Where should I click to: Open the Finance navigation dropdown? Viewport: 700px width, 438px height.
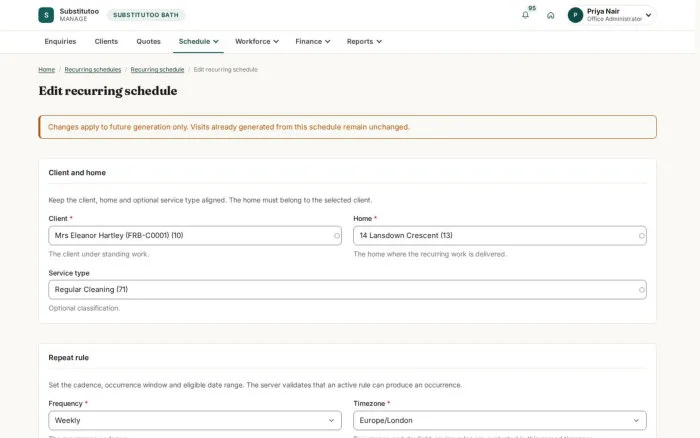click(x=312, y=42)
